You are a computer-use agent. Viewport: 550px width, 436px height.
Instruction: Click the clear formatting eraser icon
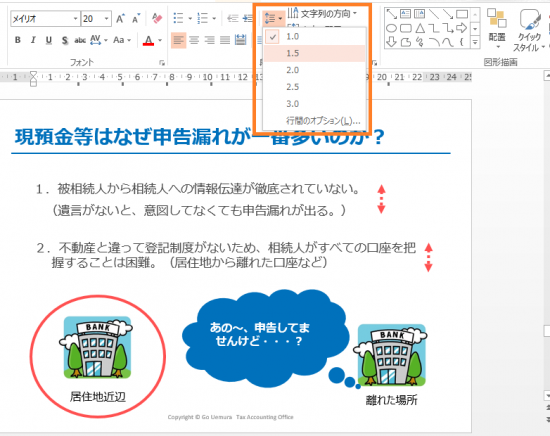pos(157,18)
